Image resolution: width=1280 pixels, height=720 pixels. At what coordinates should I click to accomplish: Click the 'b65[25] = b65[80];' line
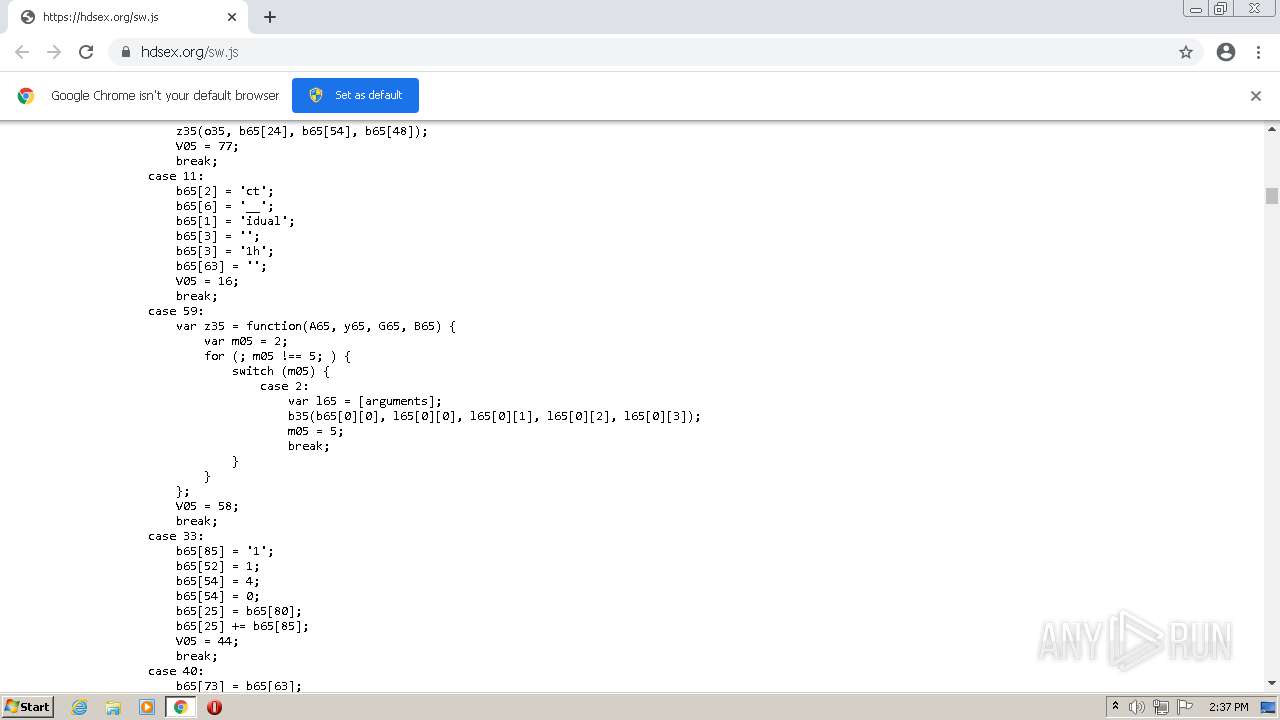[x=239, y=611]
